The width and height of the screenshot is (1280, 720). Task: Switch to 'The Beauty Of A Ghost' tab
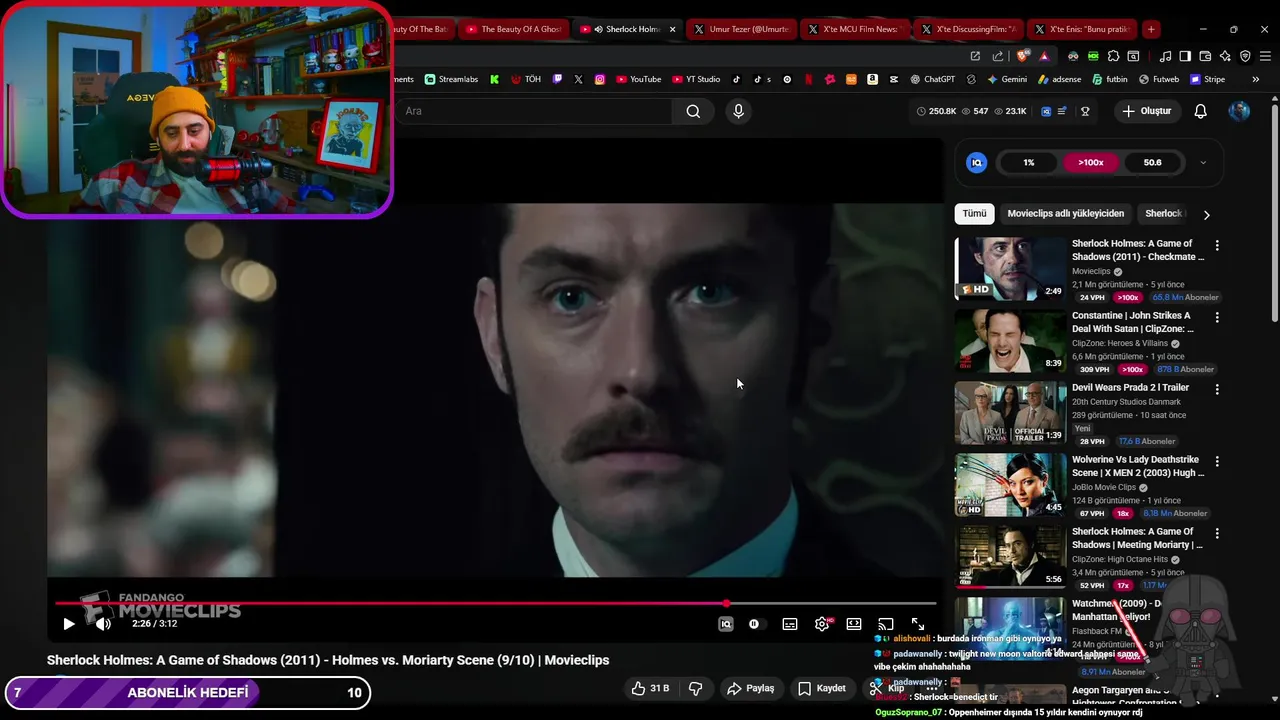coord(513,29)
